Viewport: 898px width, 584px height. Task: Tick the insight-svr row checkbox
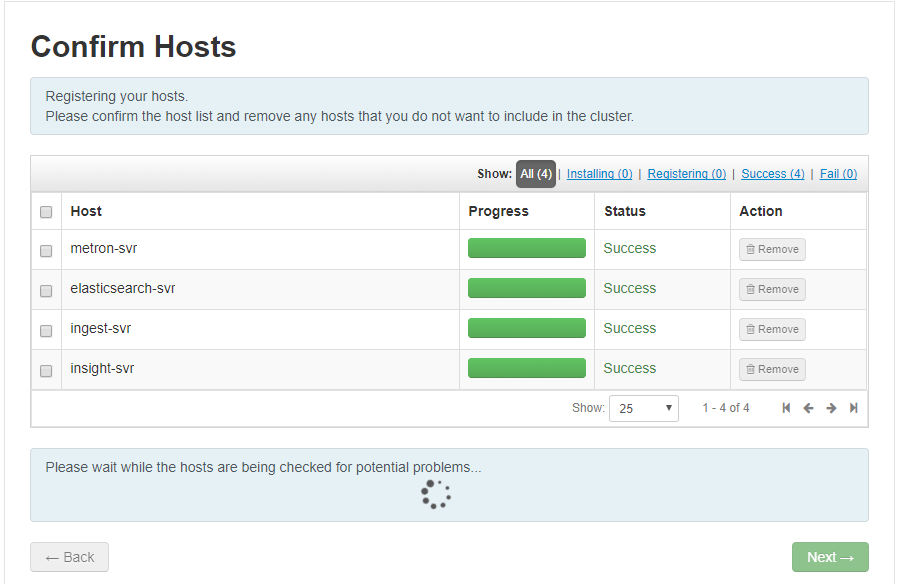point(46,371)
